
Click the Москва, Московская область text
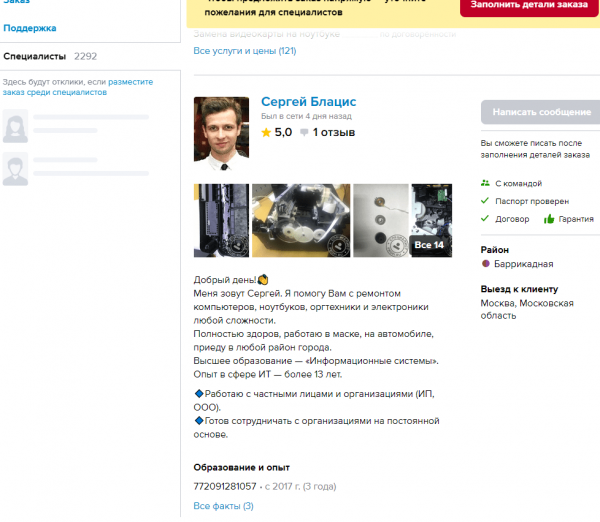click(527, 309)
